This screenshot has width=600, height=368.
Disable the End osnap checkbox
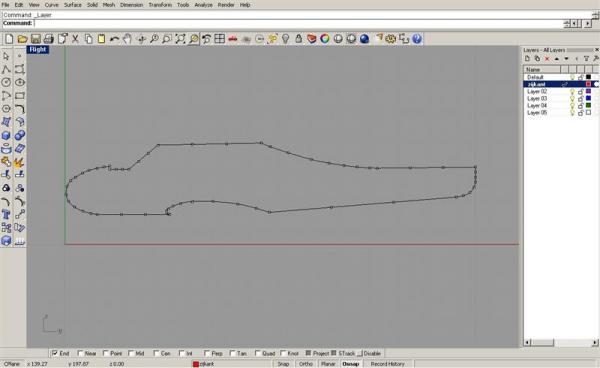55,353
